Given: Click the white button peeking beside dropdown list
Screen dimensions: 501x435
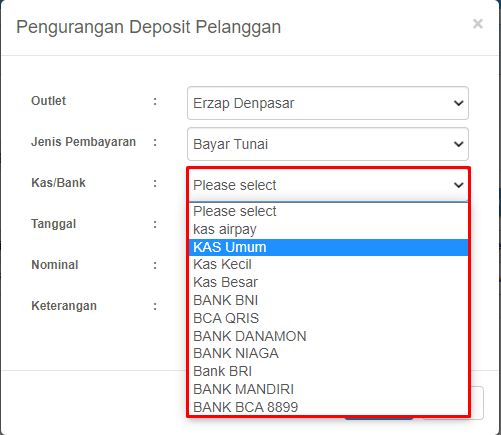Looking at the screenshot, I should (477, 403).
